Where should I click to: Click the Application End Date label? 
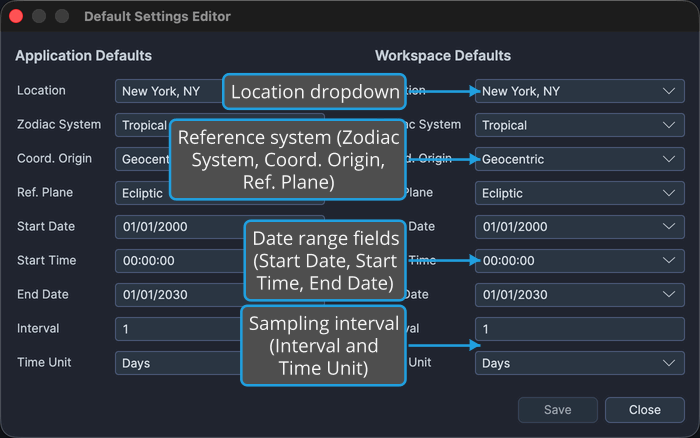click(x=43, y=294)
